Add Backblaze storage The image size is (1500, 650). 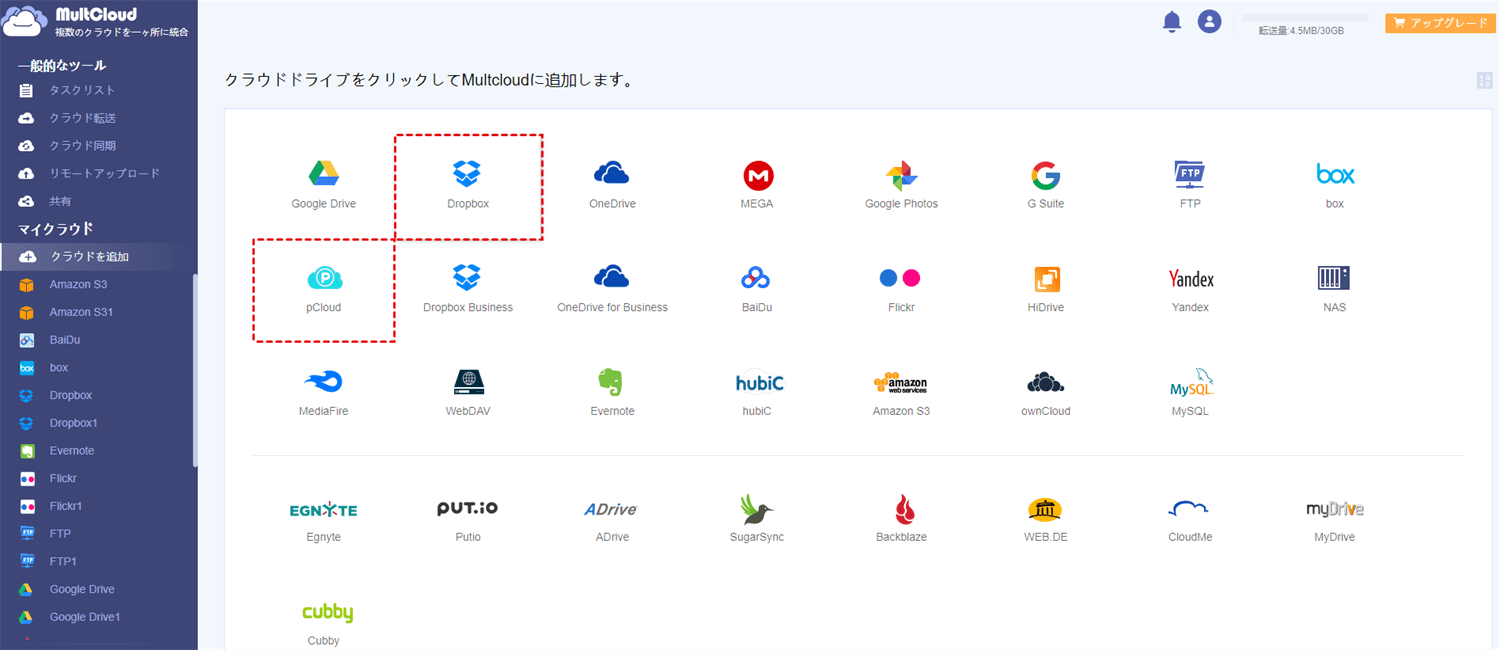click(x=901, y=519)
